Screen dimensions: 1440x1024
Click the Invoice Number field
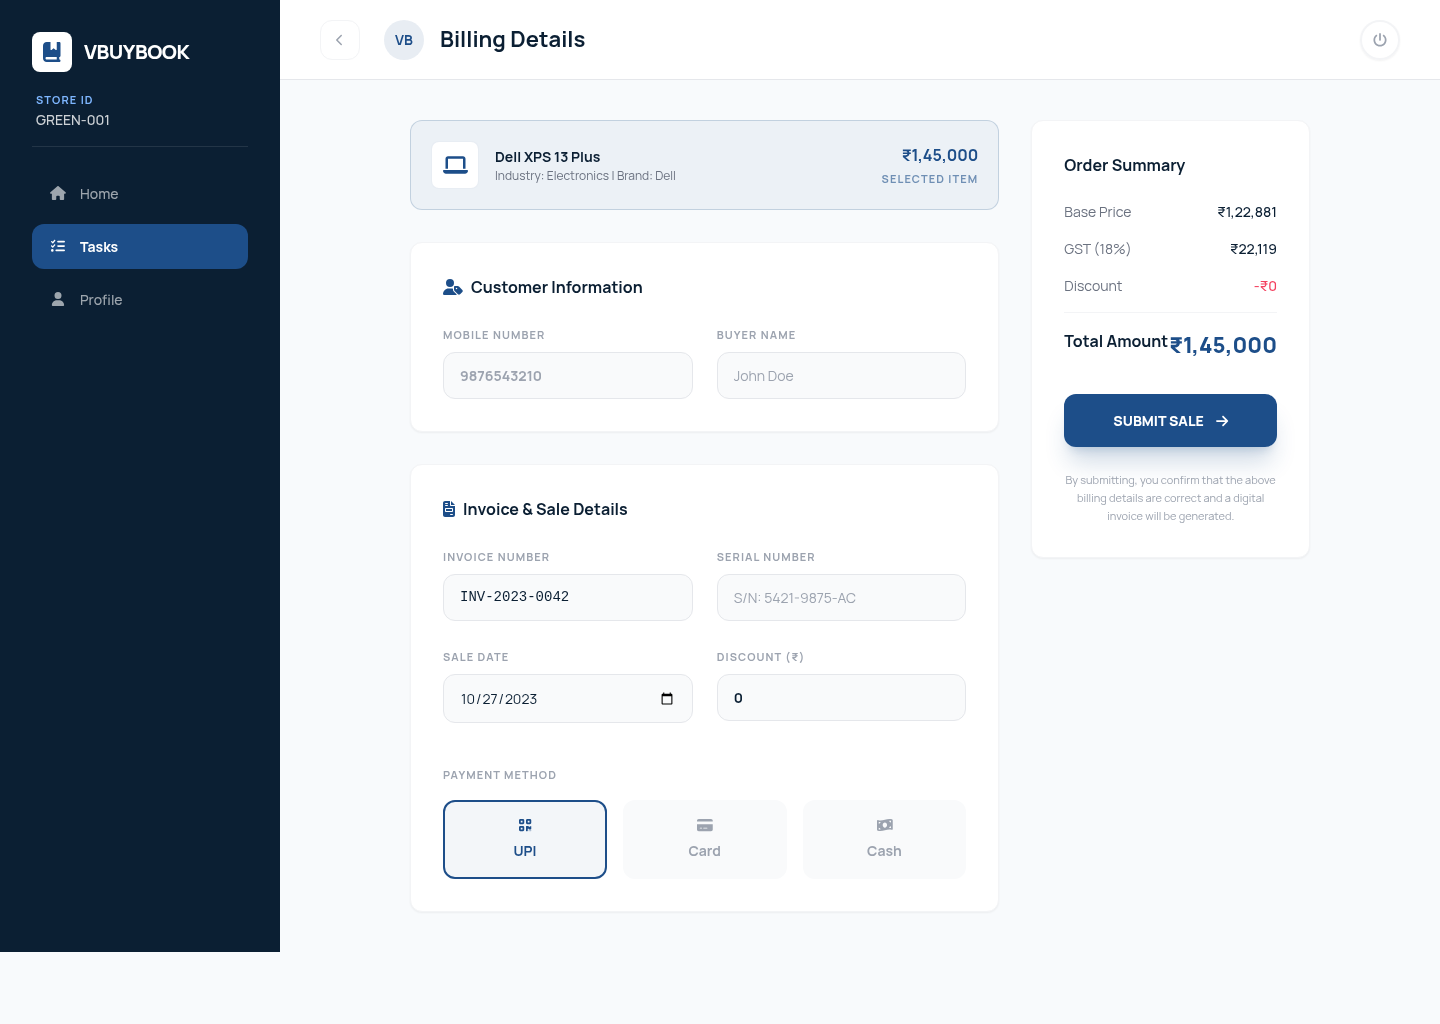pyautogui.click(x=568, y=597)
